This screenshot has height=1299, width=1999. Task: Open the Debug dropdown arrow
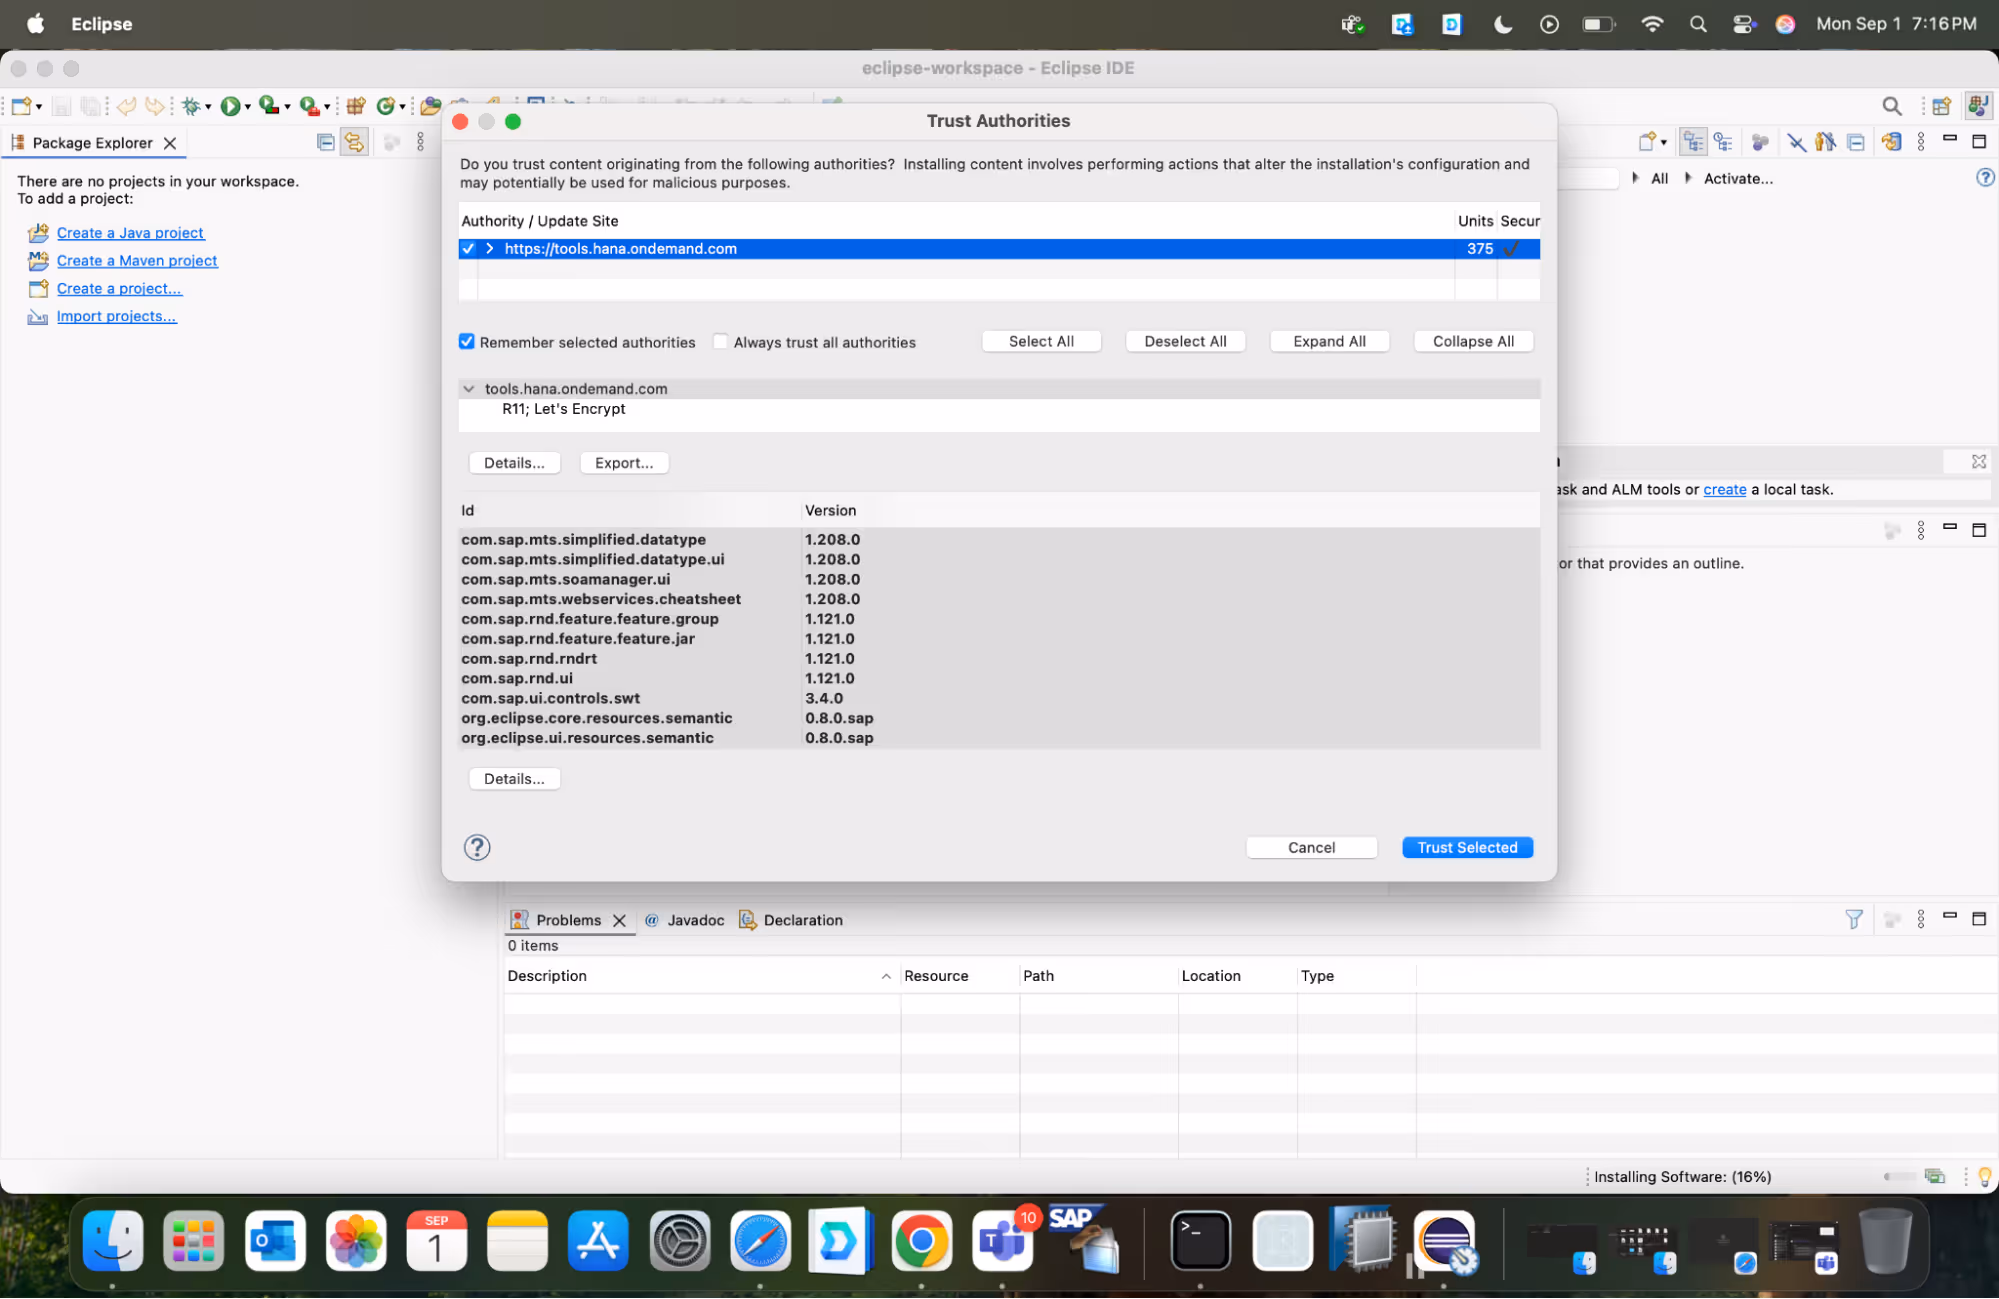coord(208,107)
